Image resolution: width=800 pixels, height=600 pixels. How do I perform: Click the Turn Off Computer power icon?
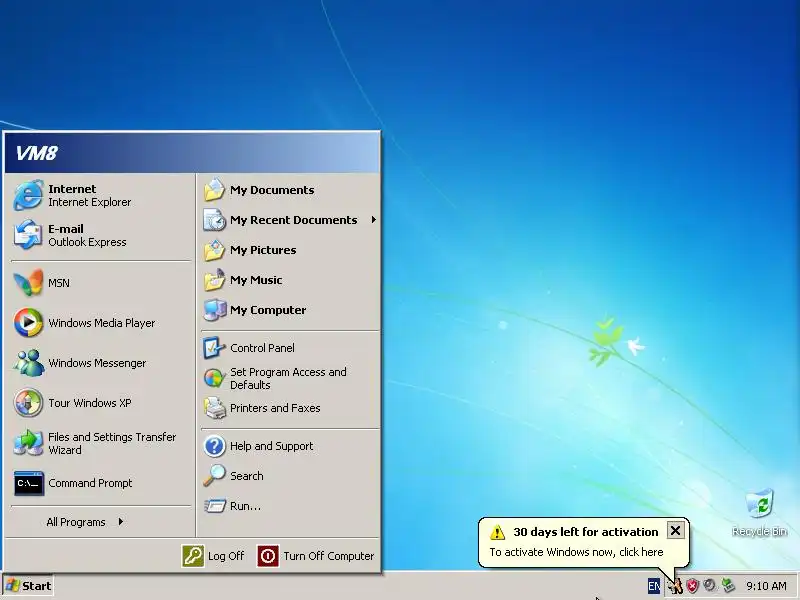pos(268,556)
